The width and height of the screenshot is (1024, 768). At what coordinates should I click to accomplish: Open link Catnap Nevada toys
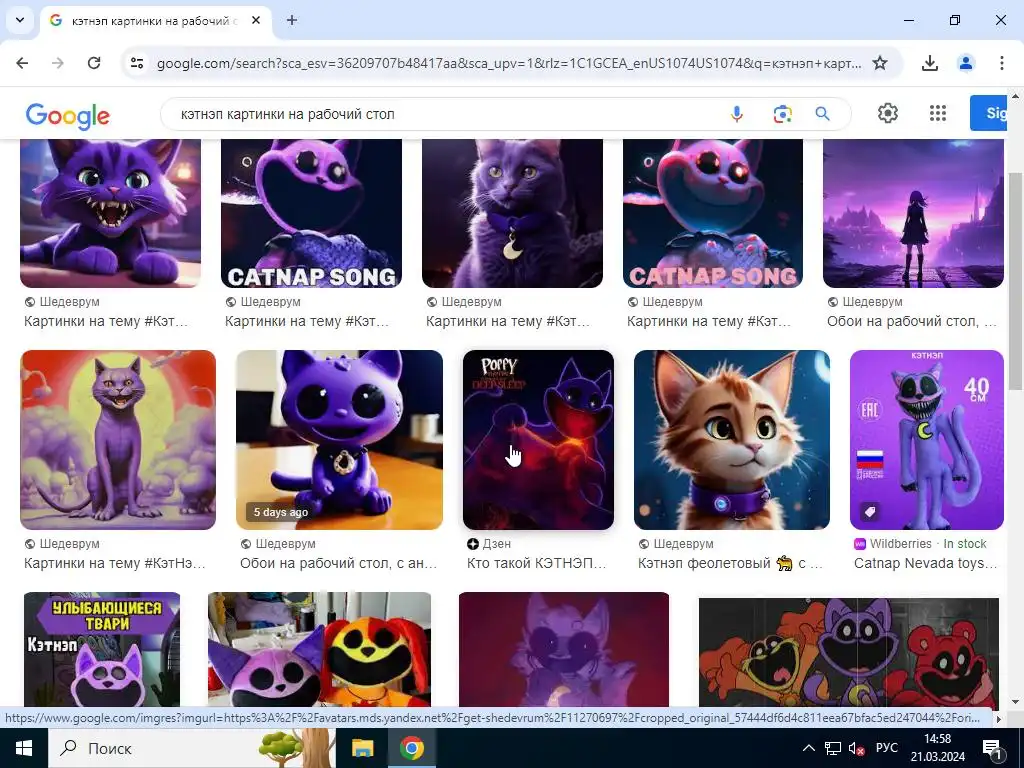click(x=925, y=563)
